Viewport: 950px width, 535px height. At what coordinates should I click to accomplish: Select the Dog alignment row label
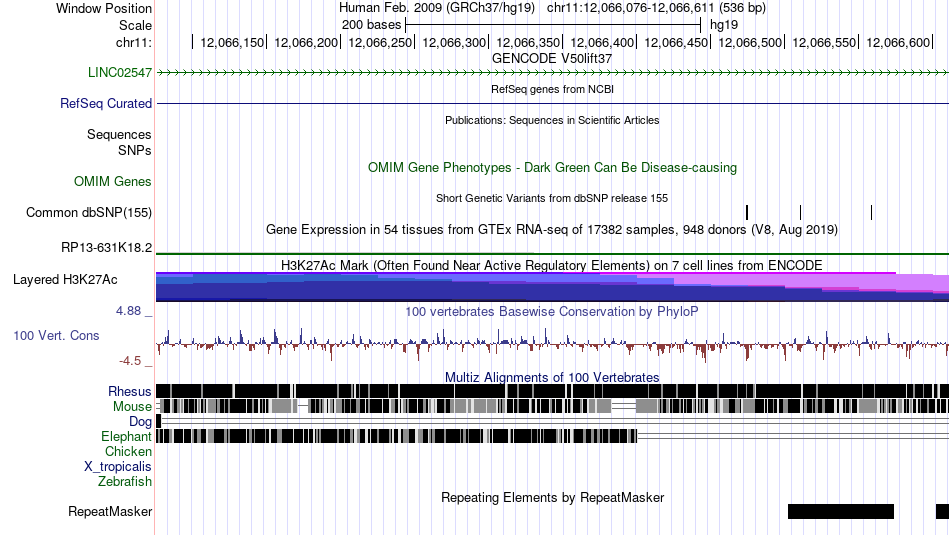pyautogui.click(x=140, y=422)
